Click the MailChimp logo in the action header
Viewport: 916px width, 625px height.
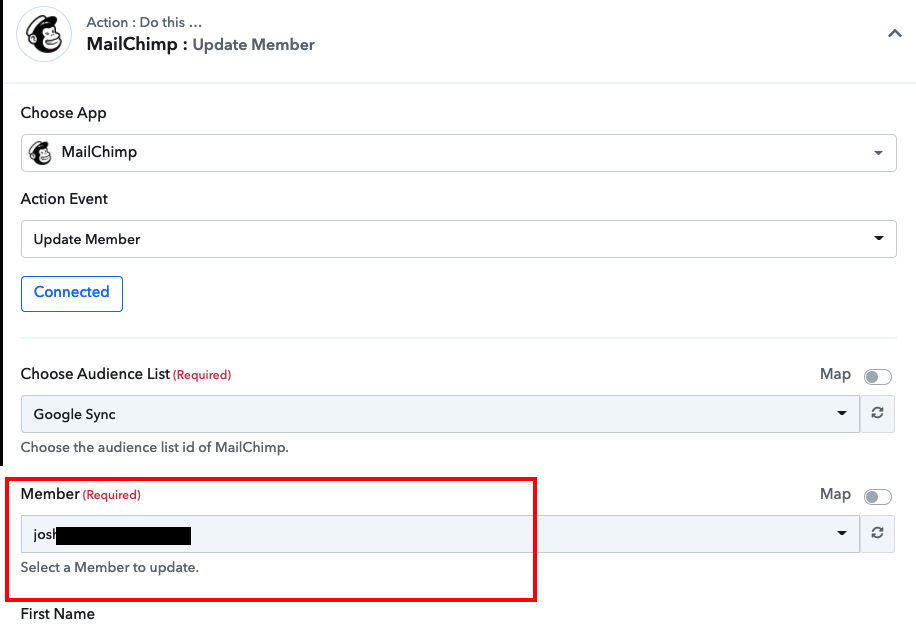pyautogui.click(x=44, y=34)
